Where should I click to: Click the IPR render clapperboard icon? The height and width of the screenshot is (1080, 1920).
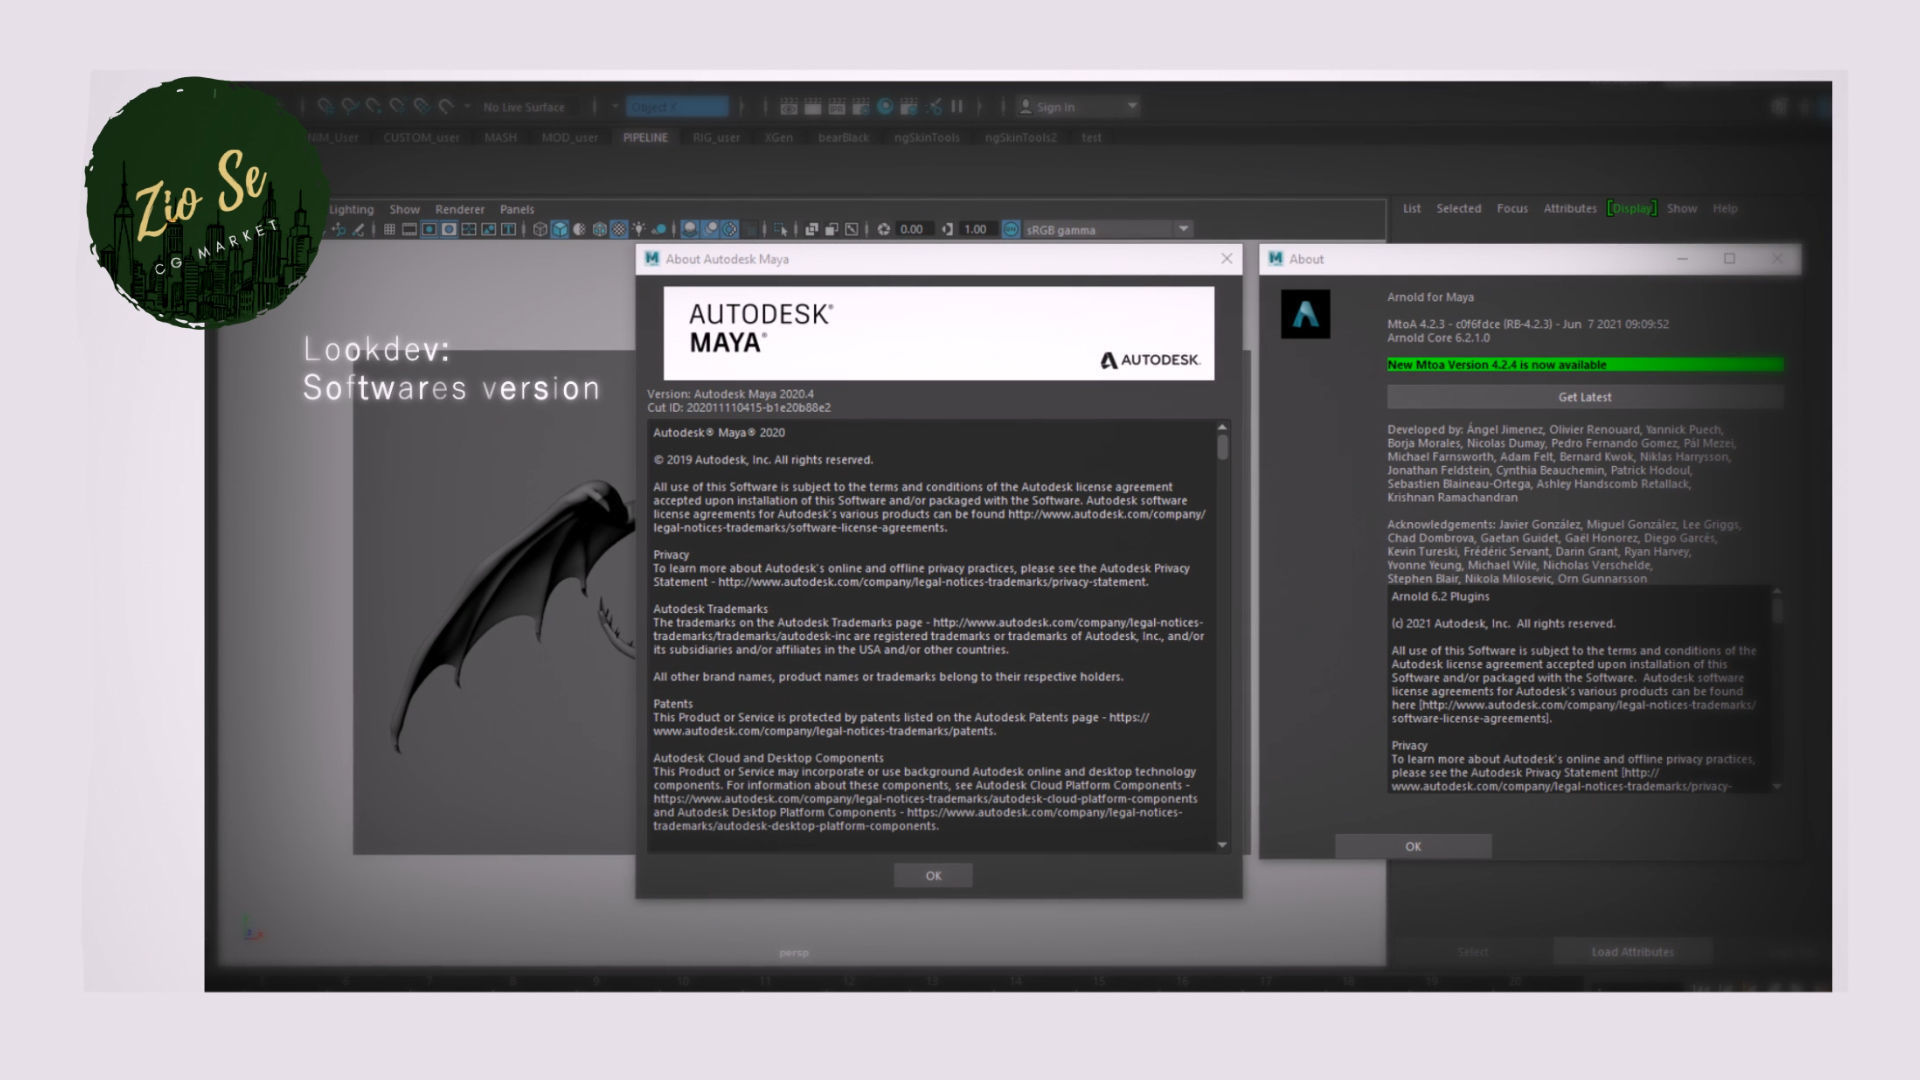coord(837,107)
